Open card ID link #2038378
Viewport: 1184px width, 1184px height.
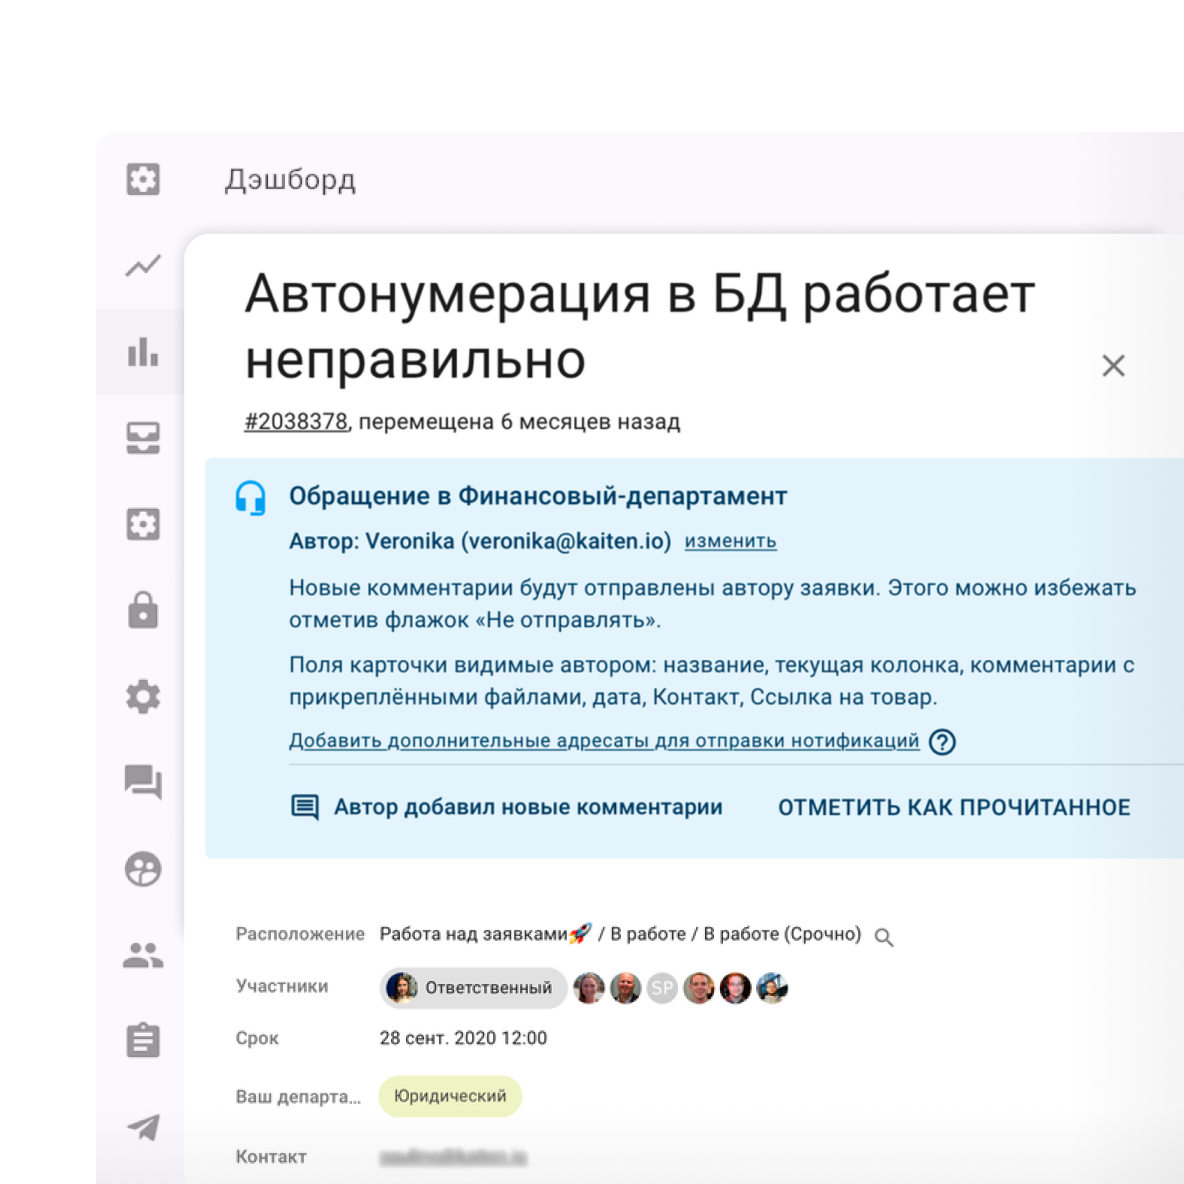(296, 421)
